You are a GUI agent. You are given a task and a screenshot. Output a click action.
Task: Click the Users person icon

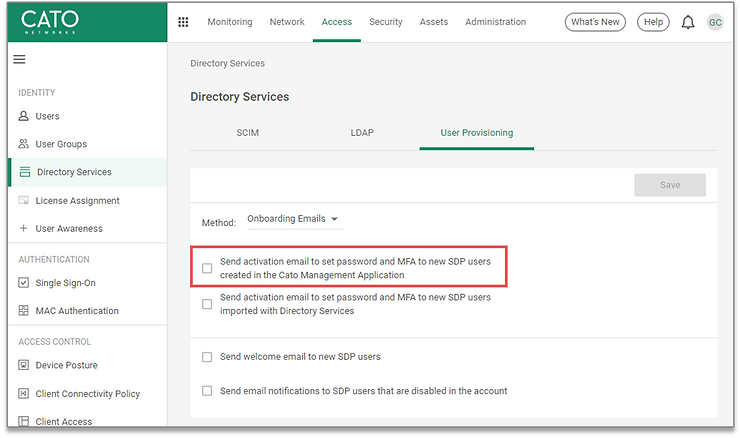tap(24, 116)
